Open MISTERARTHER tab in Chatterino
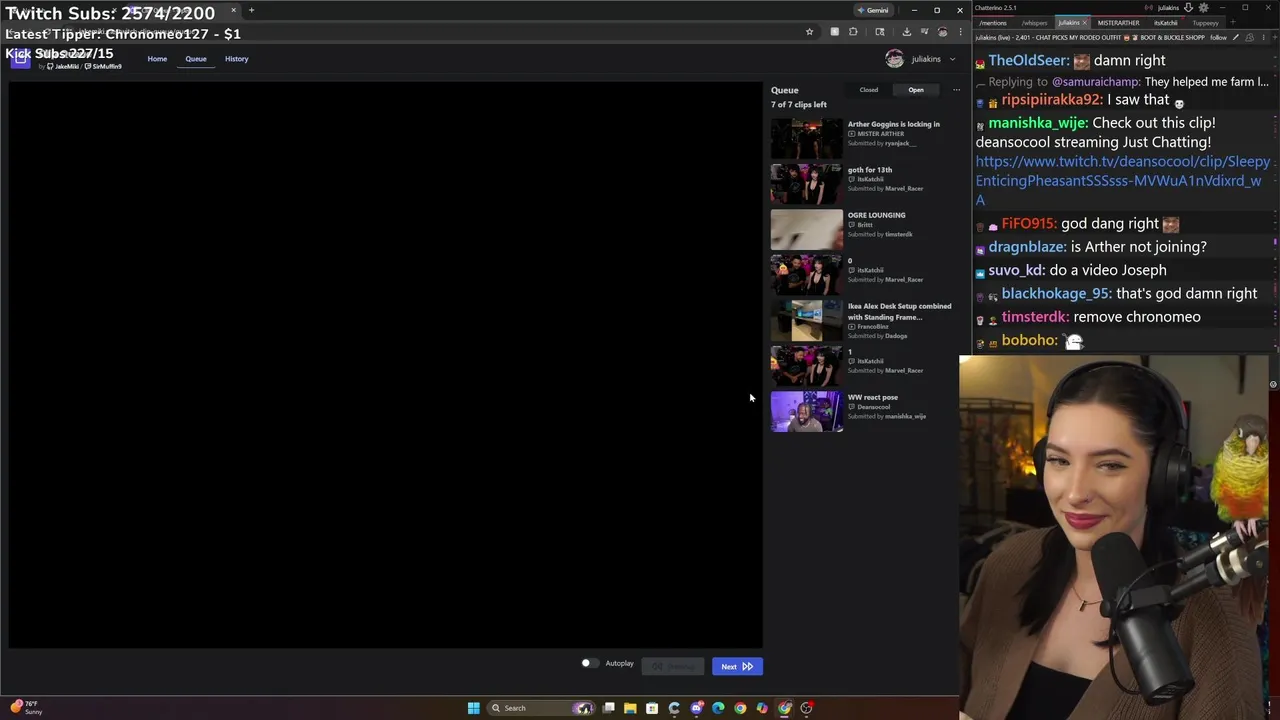Viewport: 1280px width, 720px height. click(x=1118, y=23)
